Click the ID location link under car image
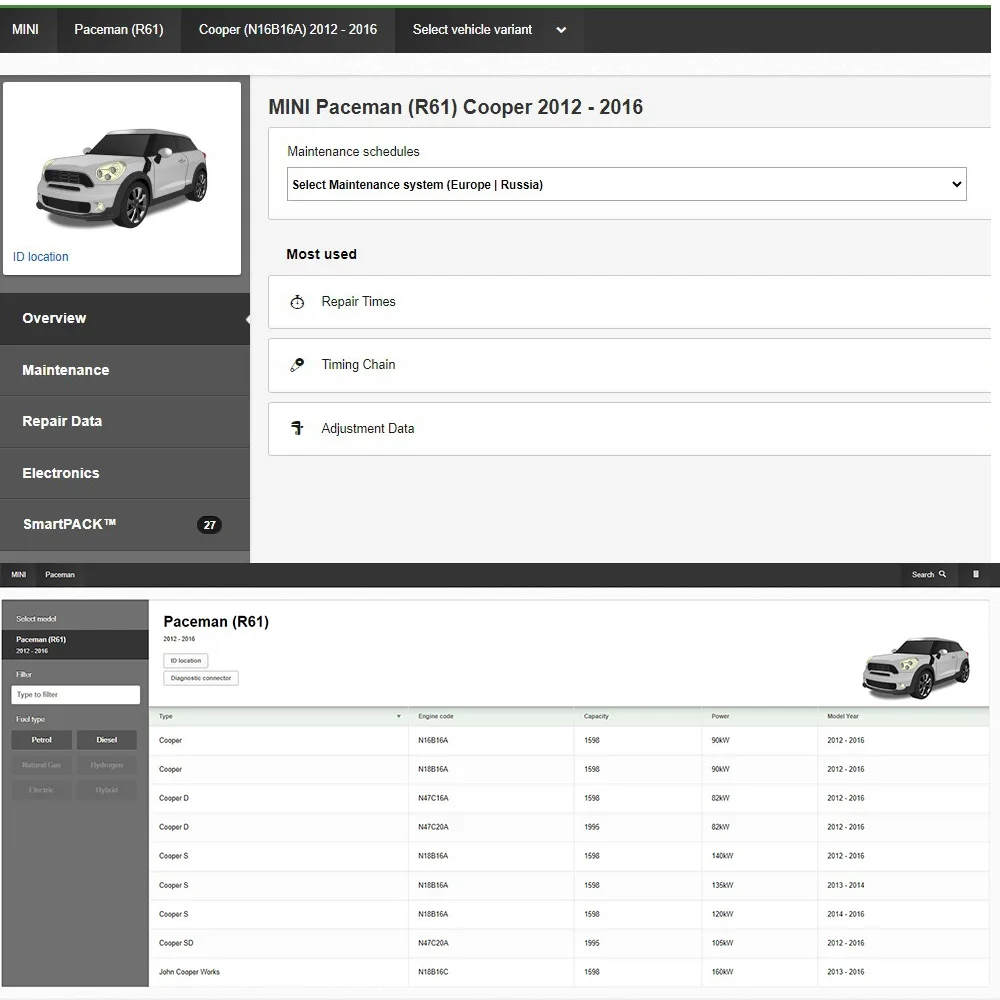1000x1000 pixels. click(41, 257)
